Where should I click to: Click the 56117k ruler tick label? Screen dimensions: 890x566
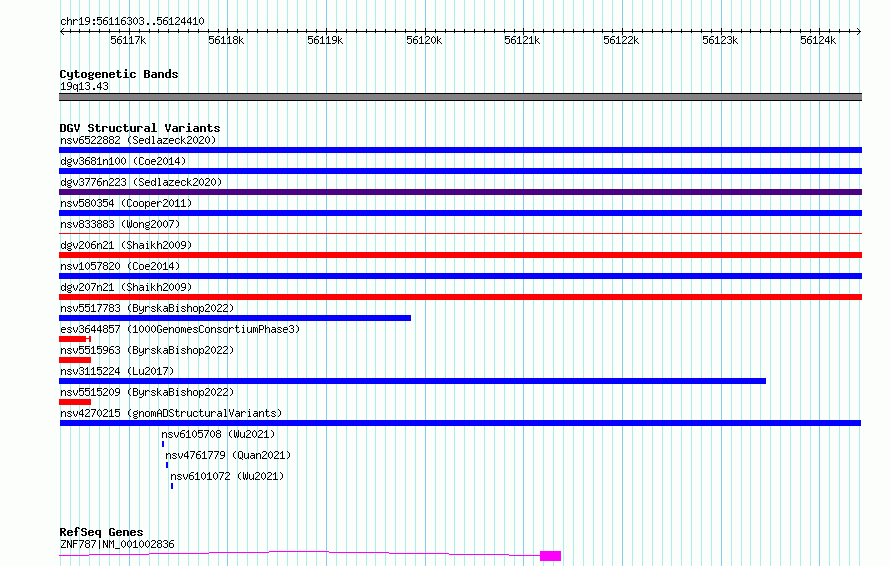tap(128, 40)
